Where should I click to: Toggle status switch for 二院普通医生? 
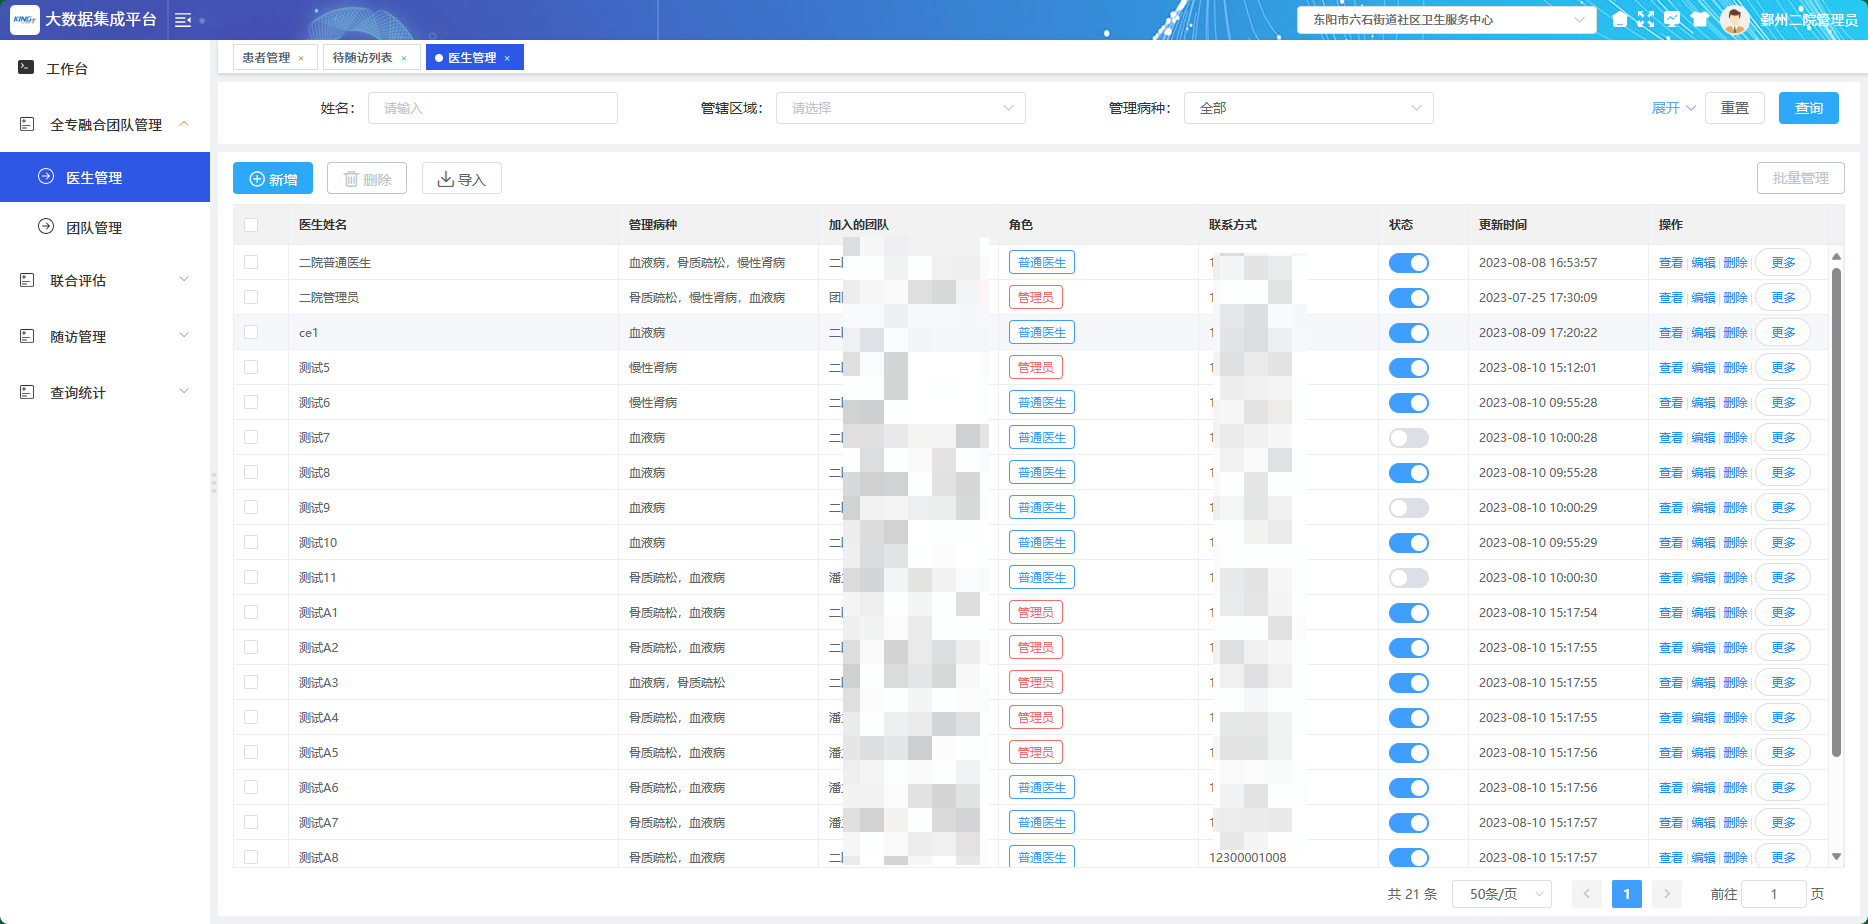pyautogui.click(x=1409, y=263)
